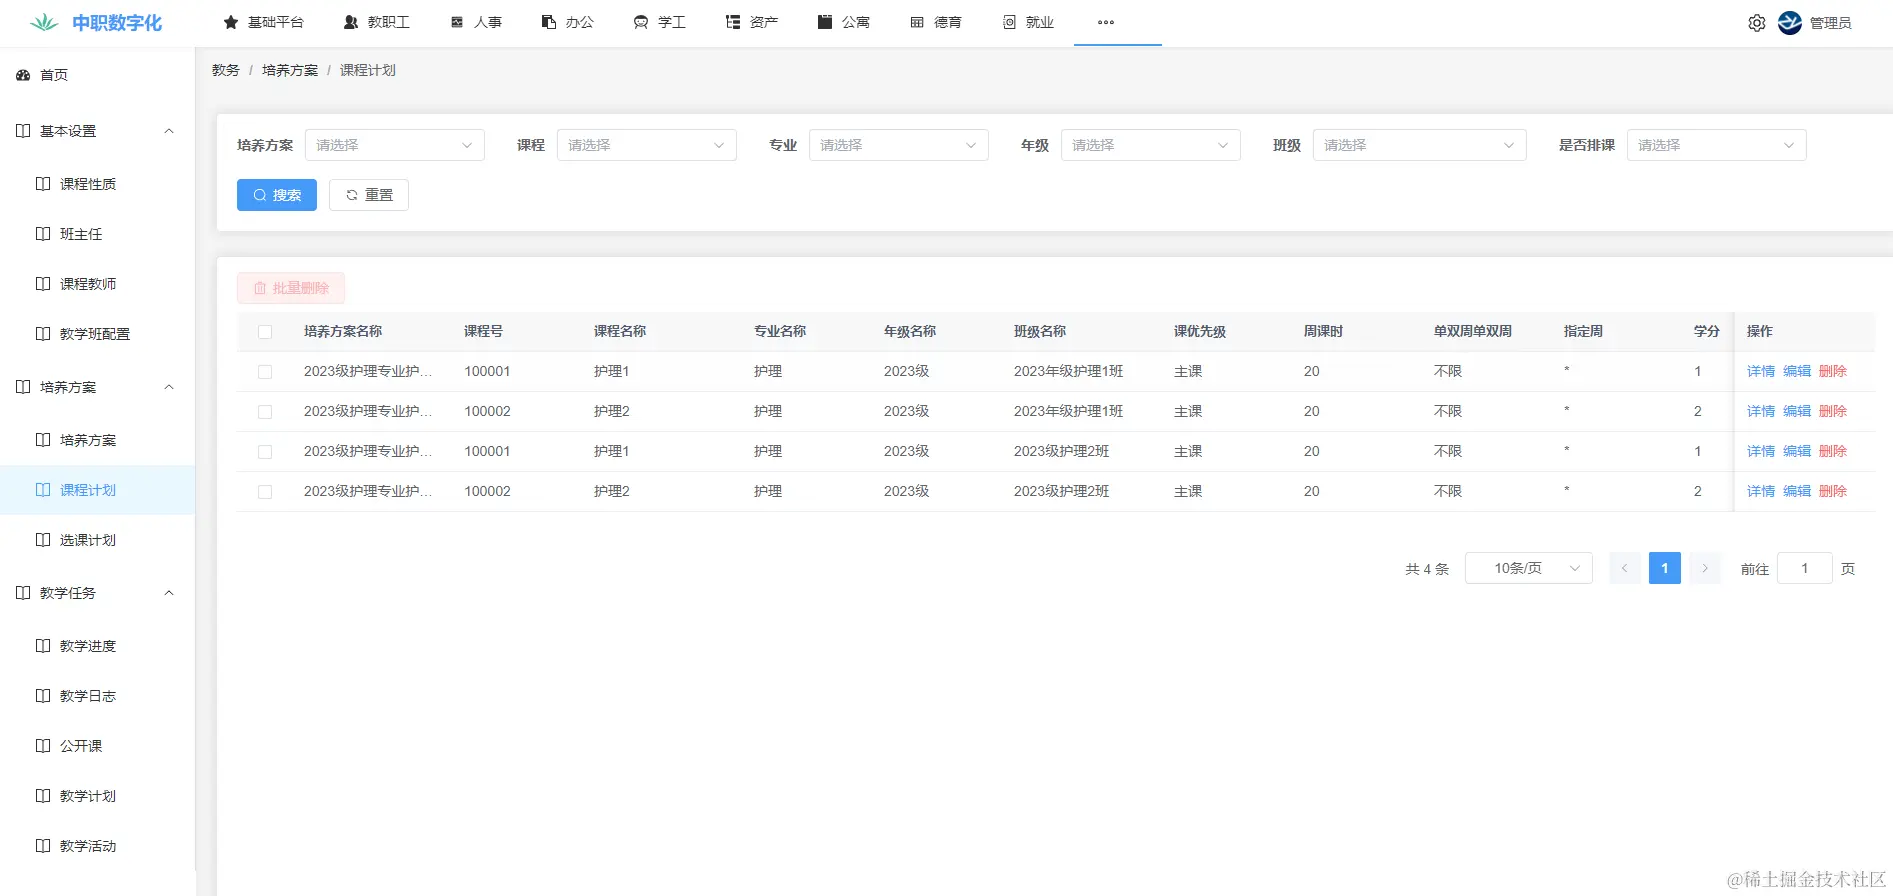Click the star icon for 基础平台
The image size is (1893, 896).
click(231, 22)
